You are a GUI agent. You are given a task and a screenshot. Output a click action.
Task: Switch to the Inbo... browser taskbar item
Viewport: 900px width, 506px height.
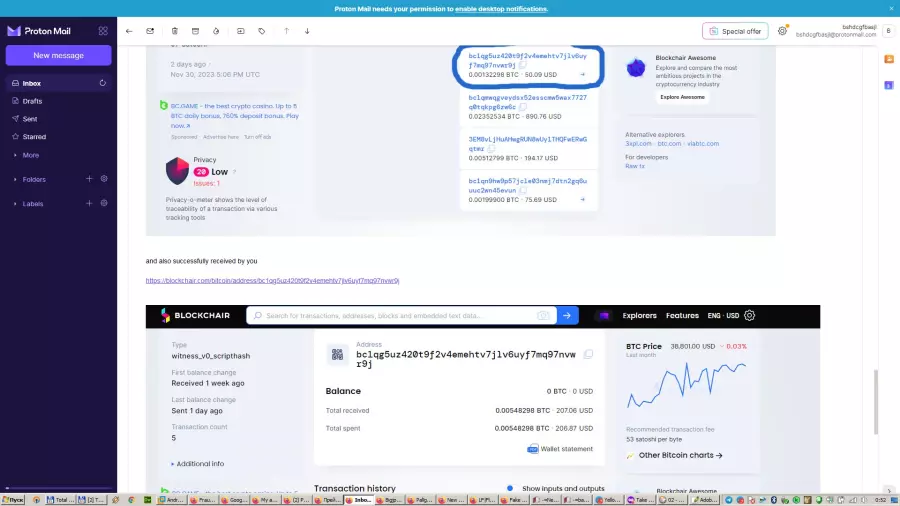359,500
